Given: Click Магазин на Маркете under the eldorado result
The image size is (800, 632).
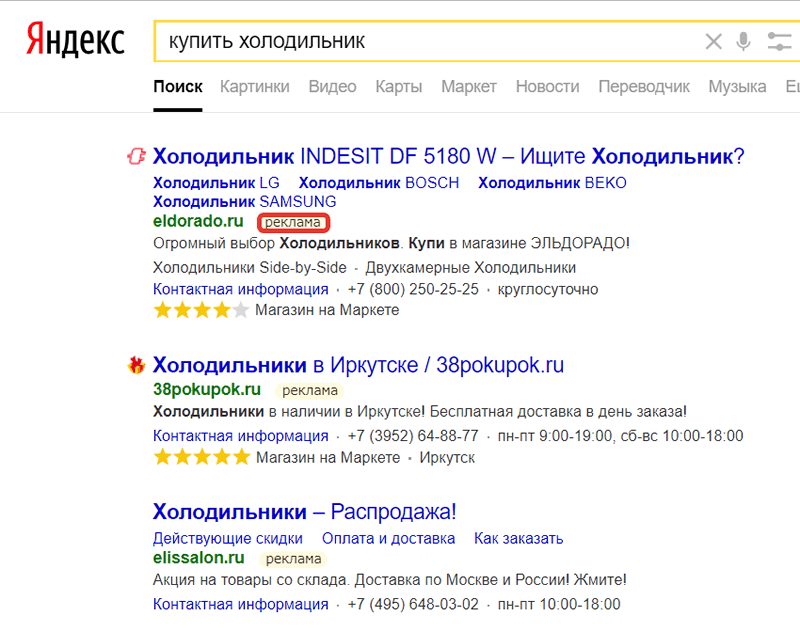Looking at the screenshot, I should [x=327, y=310].
